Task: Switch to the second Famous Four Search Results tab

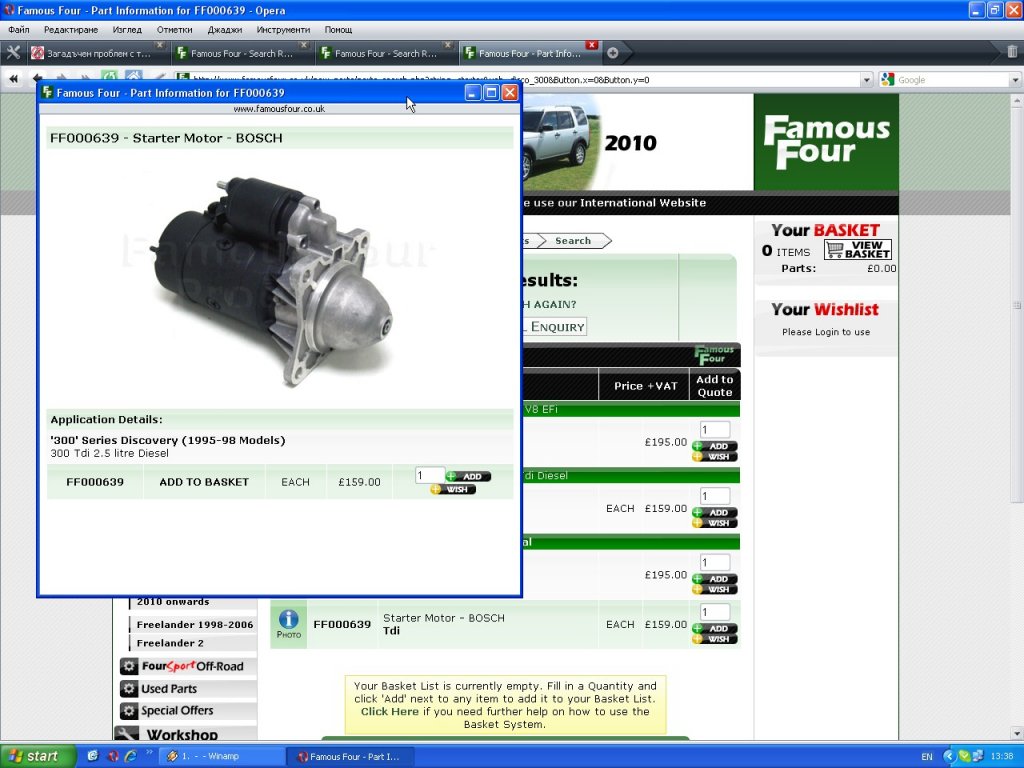Action: [384, 54]
